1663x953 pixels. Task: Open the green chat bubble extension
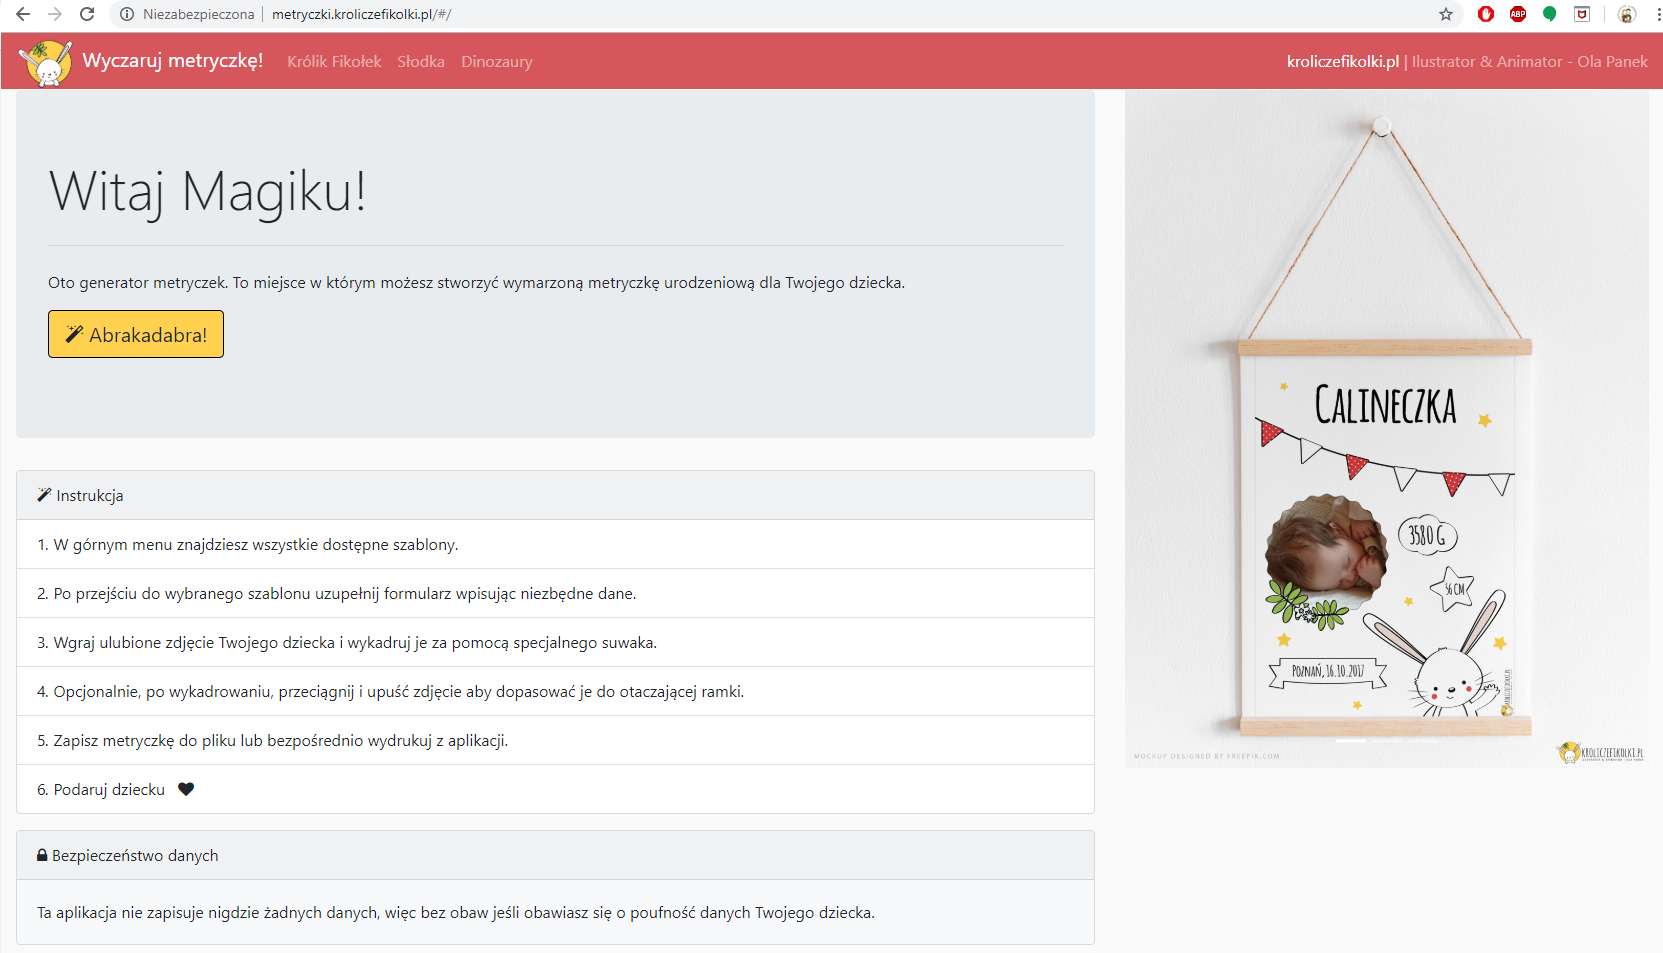coord(1549,14)
